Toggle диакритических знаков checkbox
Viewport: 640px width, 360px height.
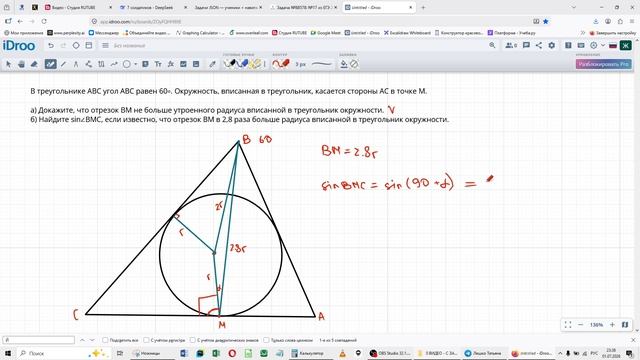193,340
